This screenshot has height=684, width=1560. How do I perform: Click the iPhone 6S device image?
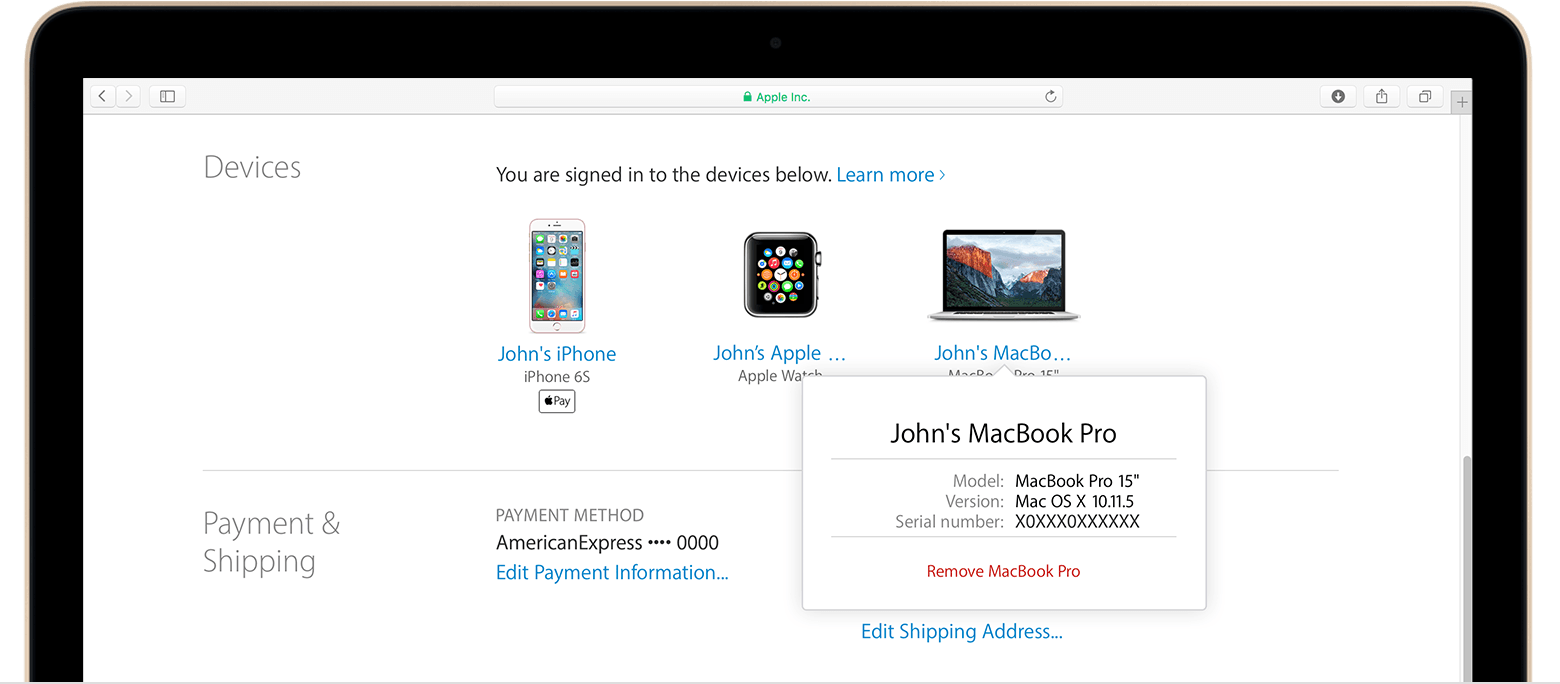click(x=557, y=276)
